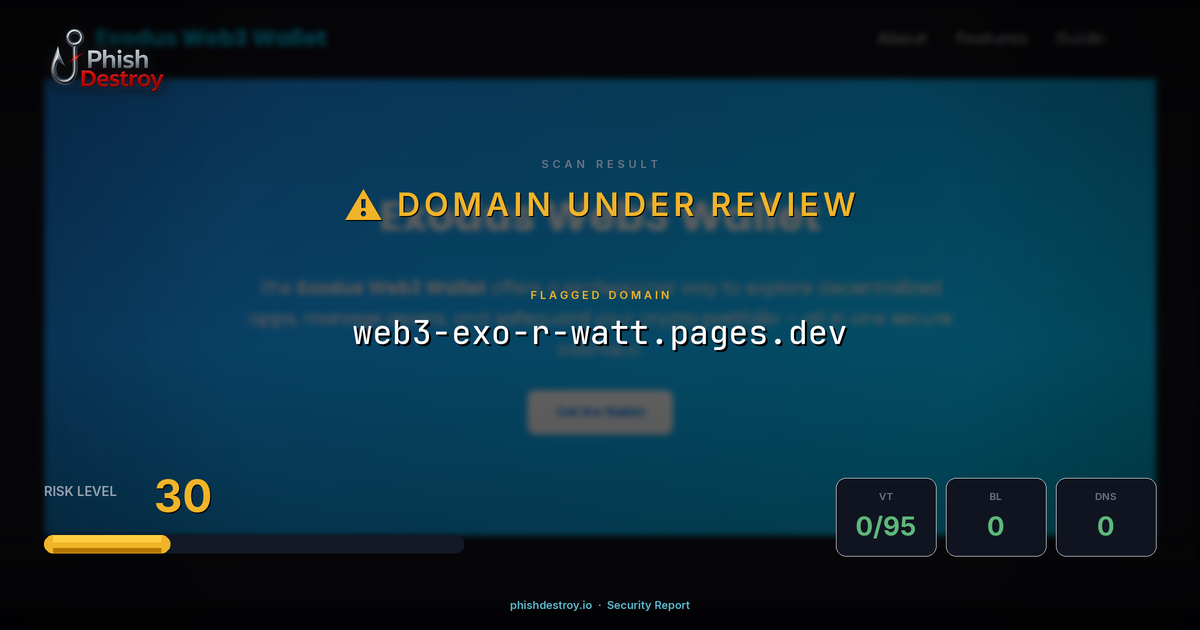Open the phishdestroy.io footer link
Screen dimensions: 1200x630
(x=551, y=605)
